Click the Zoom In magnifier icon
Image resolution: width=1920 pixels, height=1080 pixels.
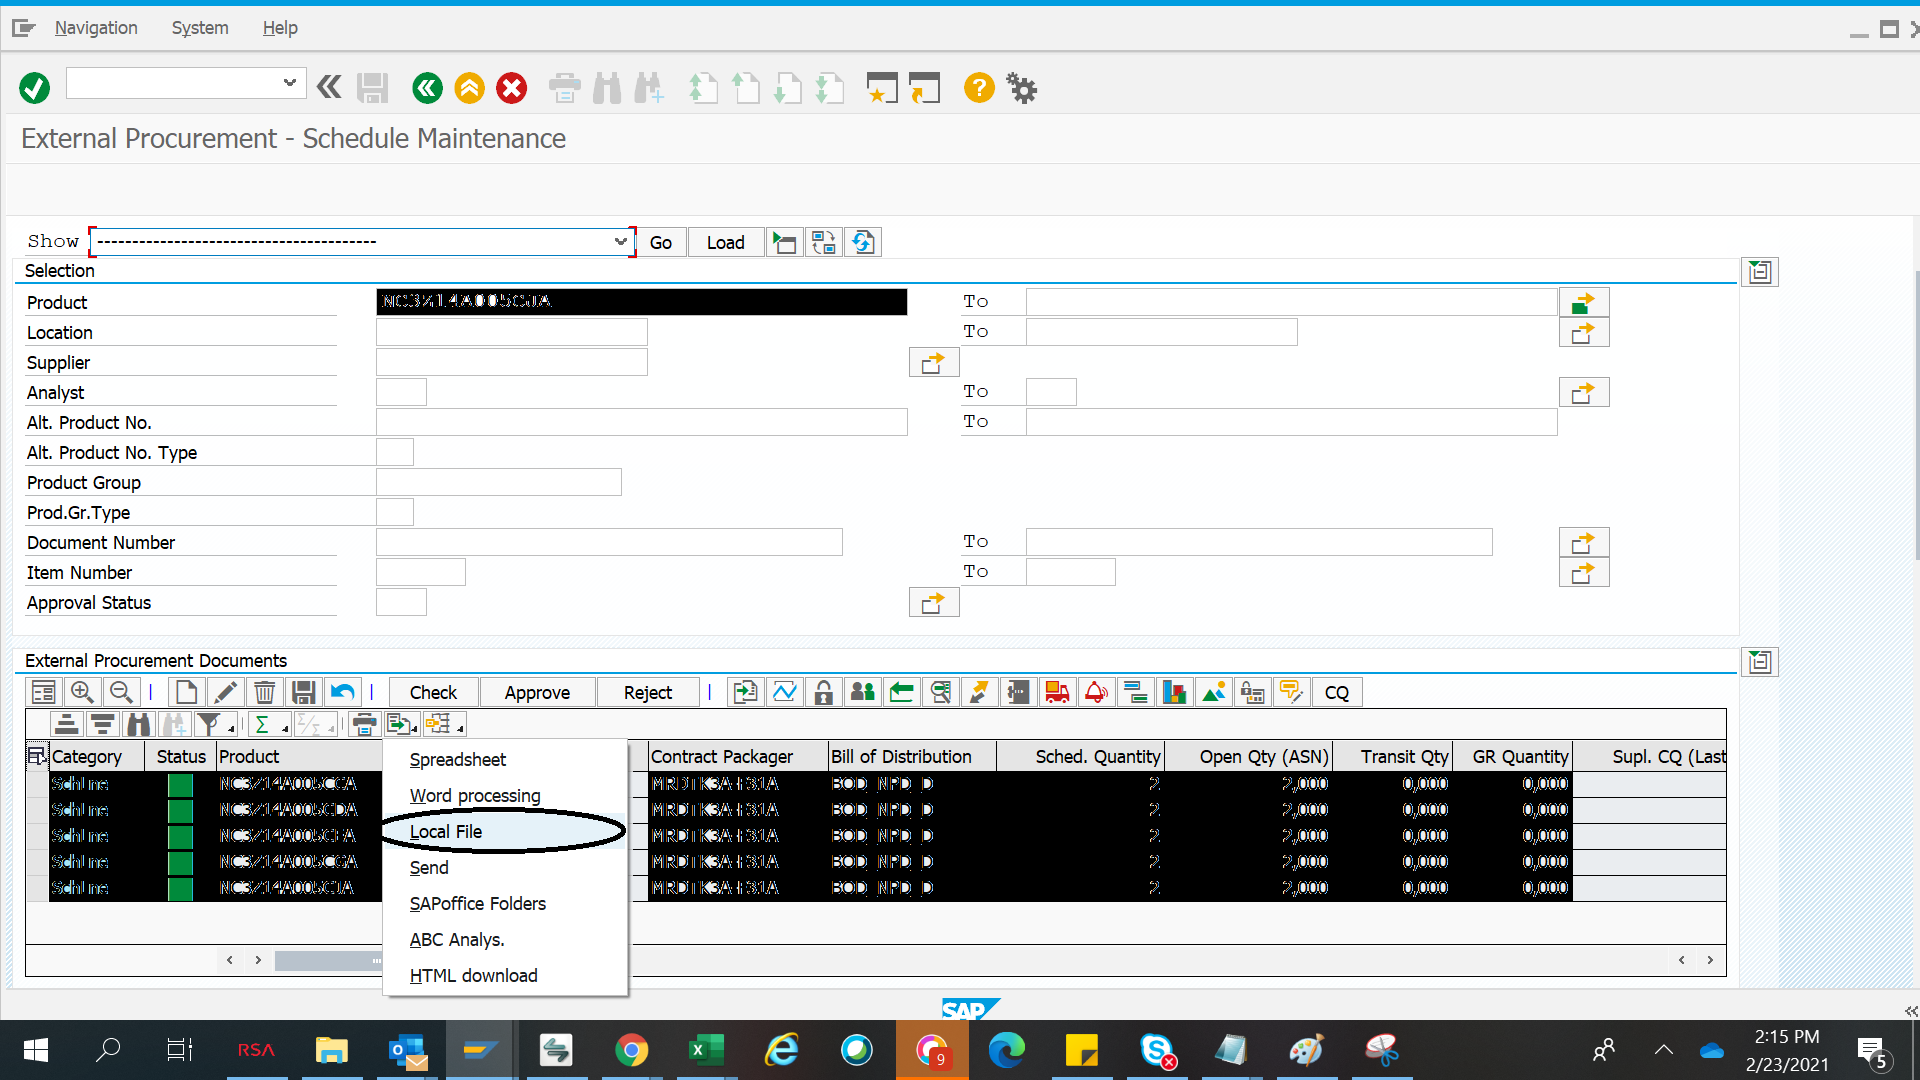[82, 692]
